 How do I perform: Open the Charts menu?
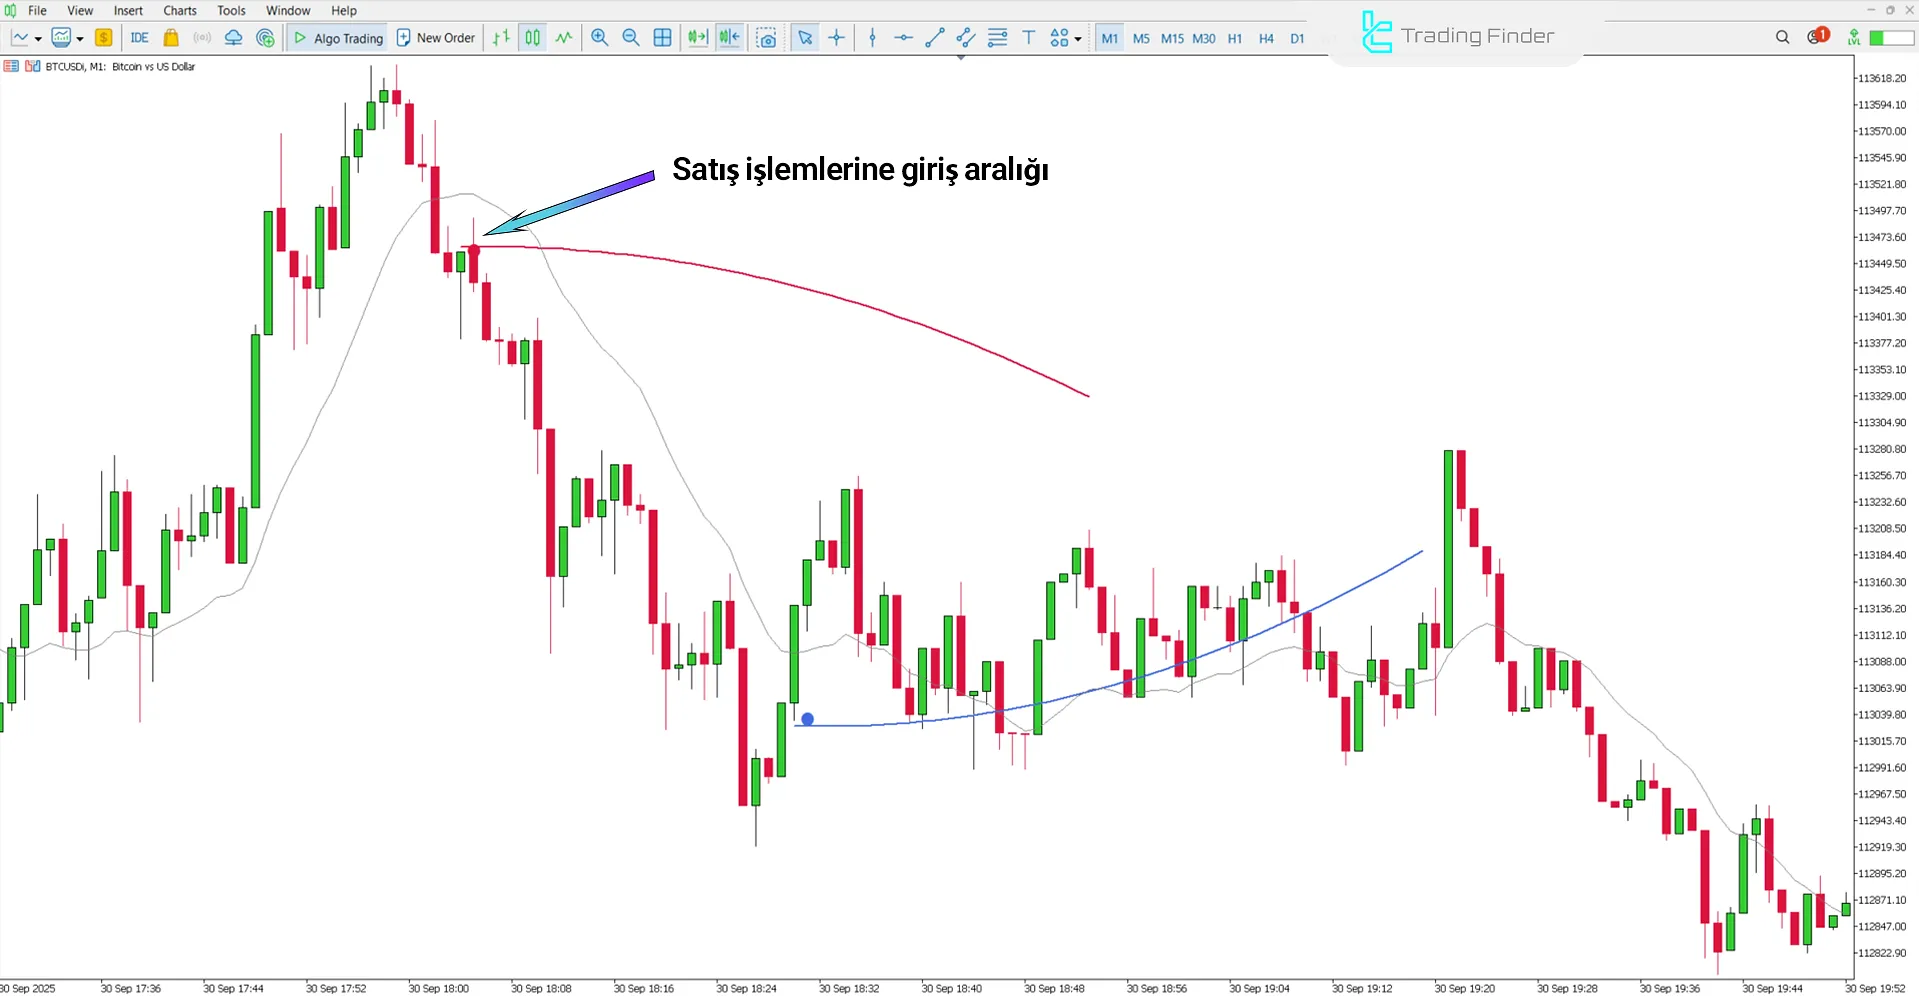coord(180,11)
